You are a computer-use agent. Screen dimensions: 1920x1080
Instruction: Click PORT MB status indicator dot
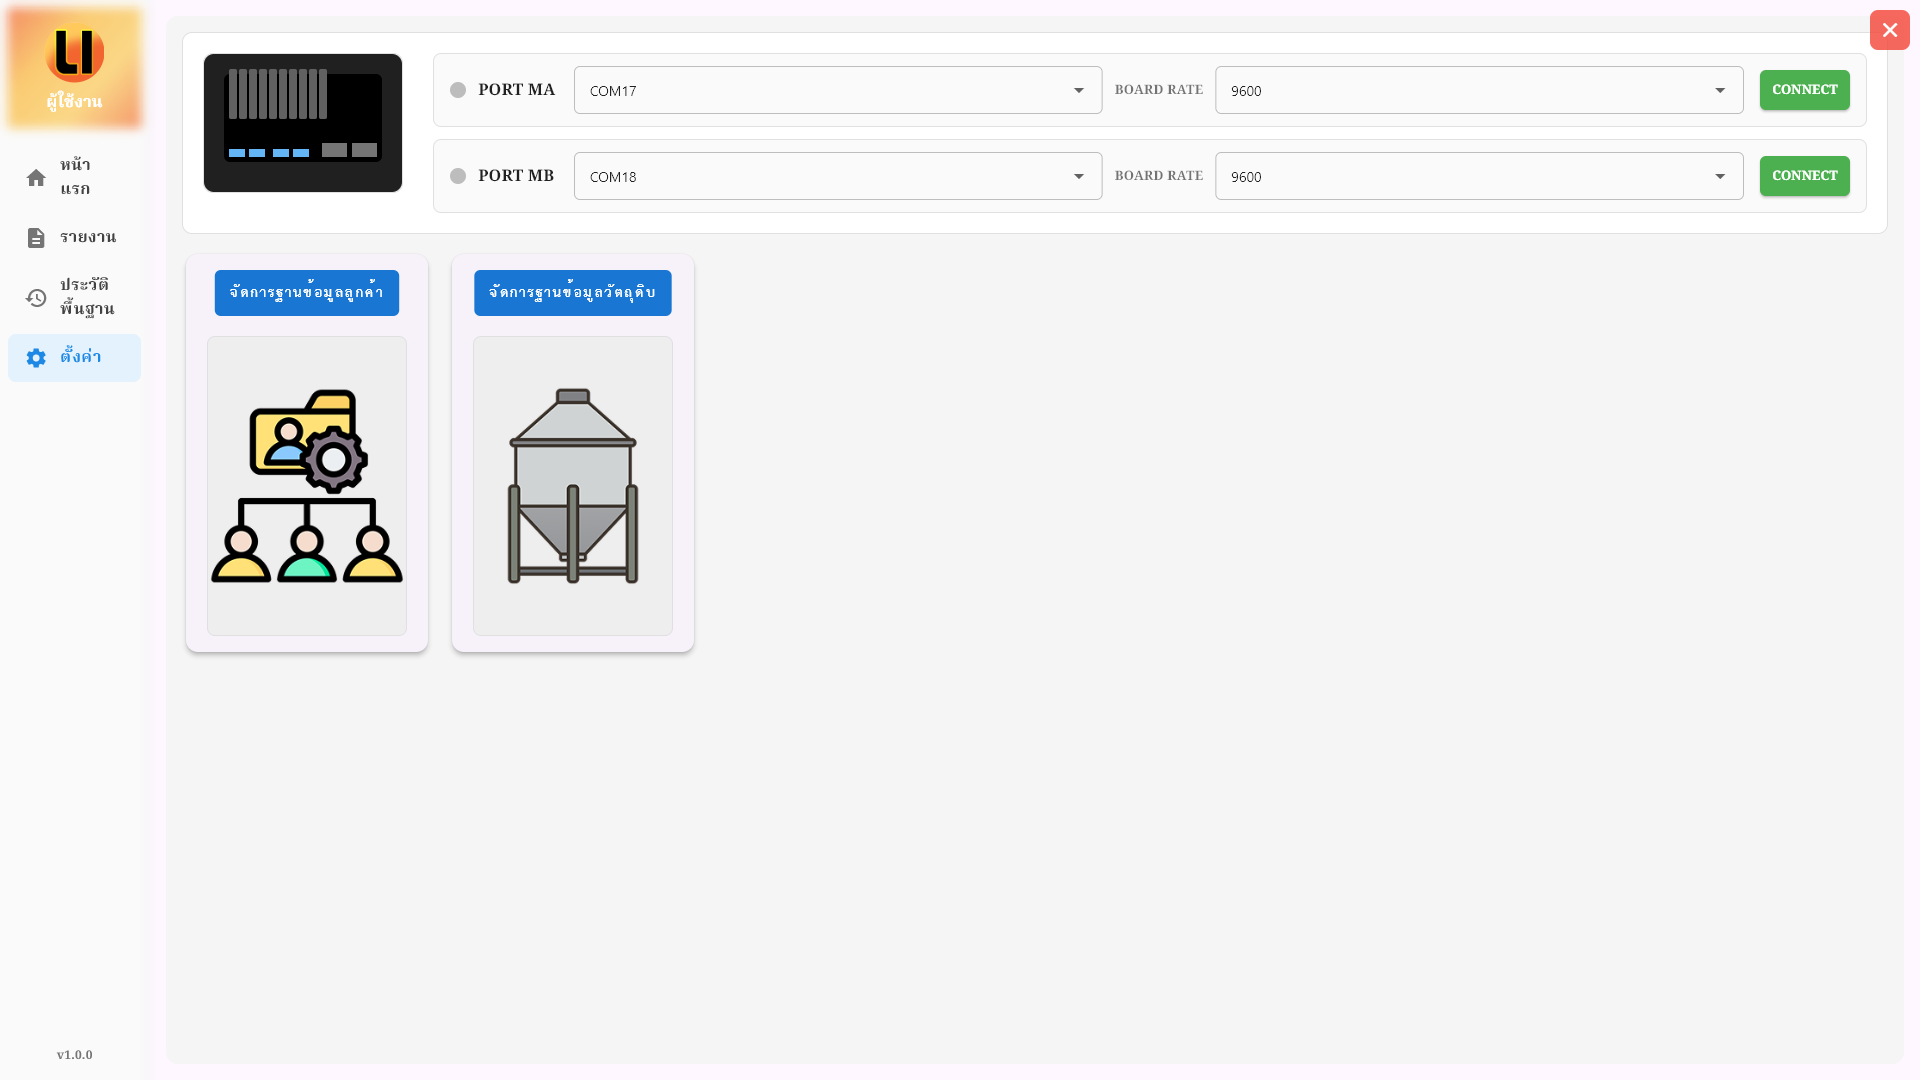458,176
